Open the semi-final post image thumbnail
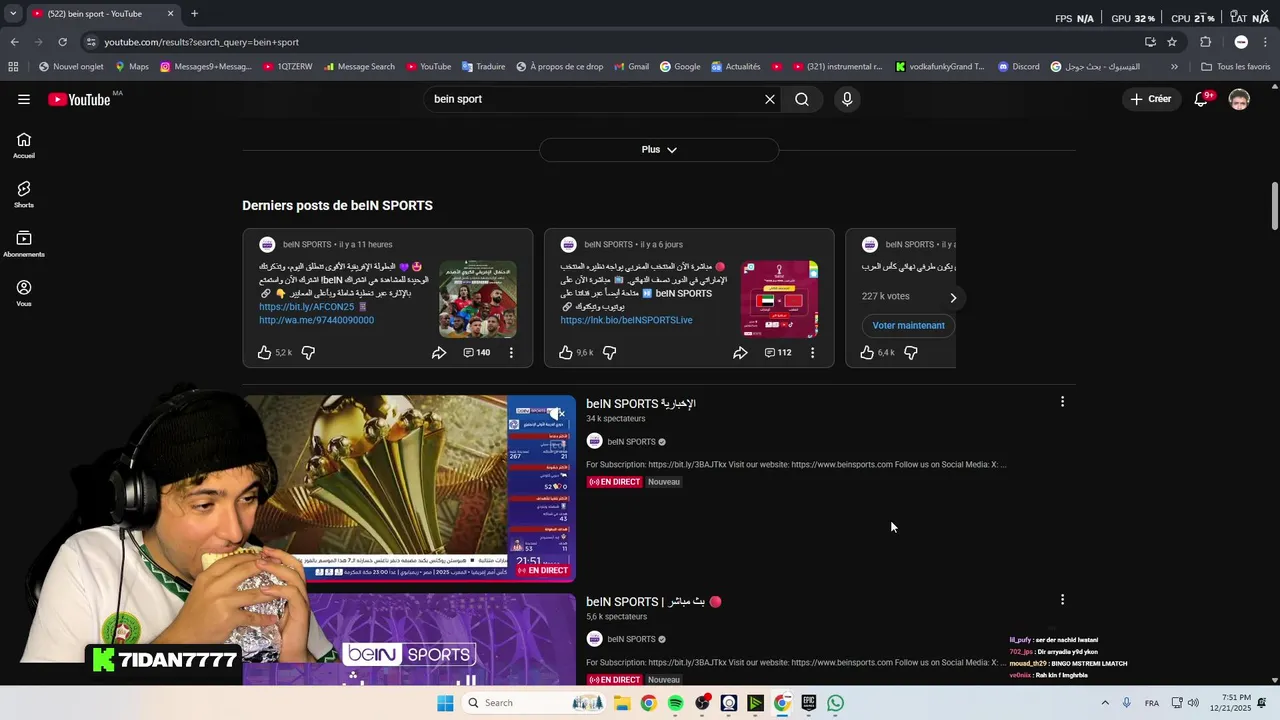The width and height of the screenshot is (1280, 720). point(779,299)
